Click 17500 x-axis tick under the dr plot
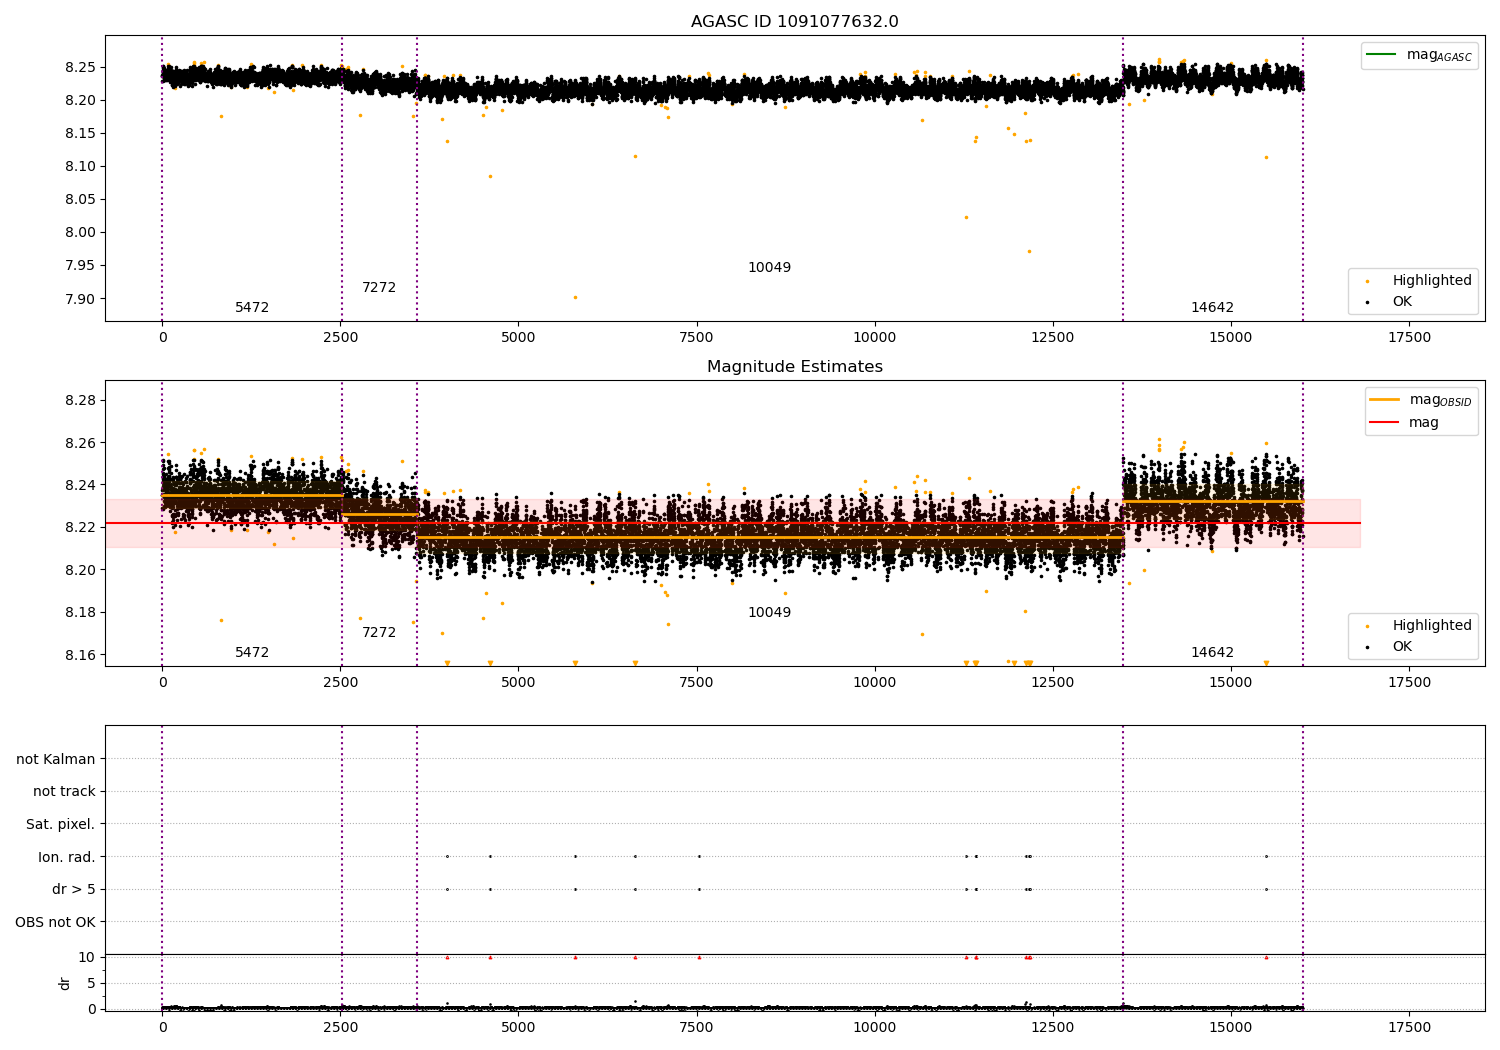Screen dimensions: 1500x1050 coord(1409,1028)
